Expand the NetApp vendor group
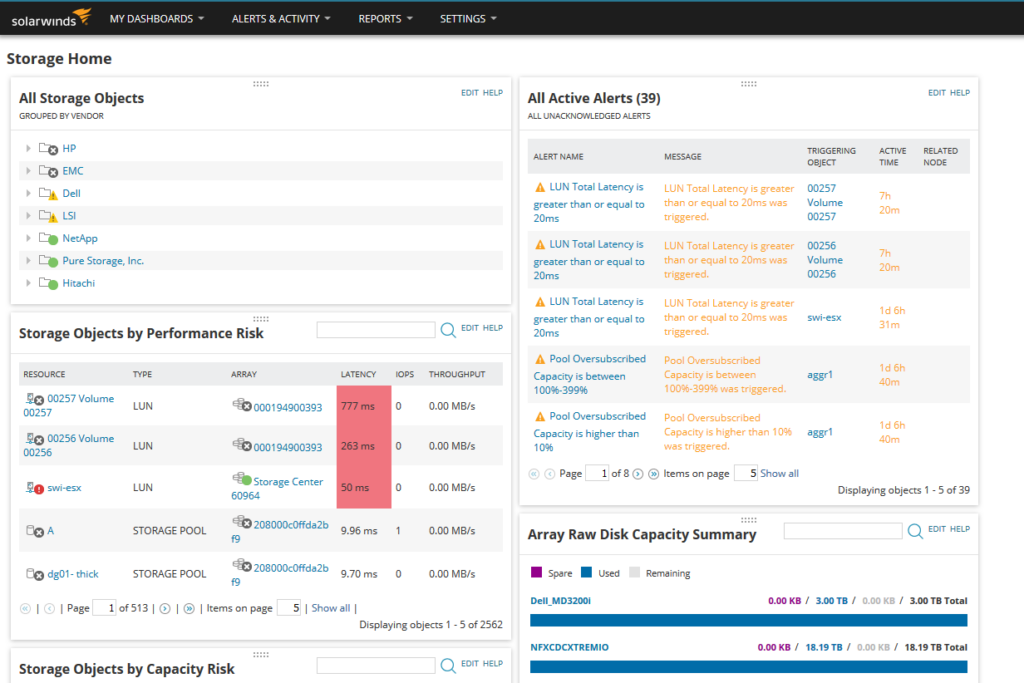This screenshot has height=683, width=1024. [28, 238]
